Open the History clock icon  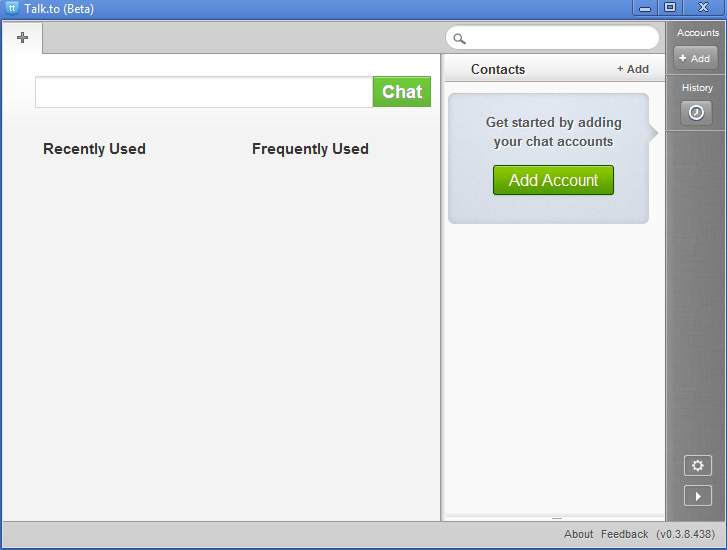[x=696, y=113]
